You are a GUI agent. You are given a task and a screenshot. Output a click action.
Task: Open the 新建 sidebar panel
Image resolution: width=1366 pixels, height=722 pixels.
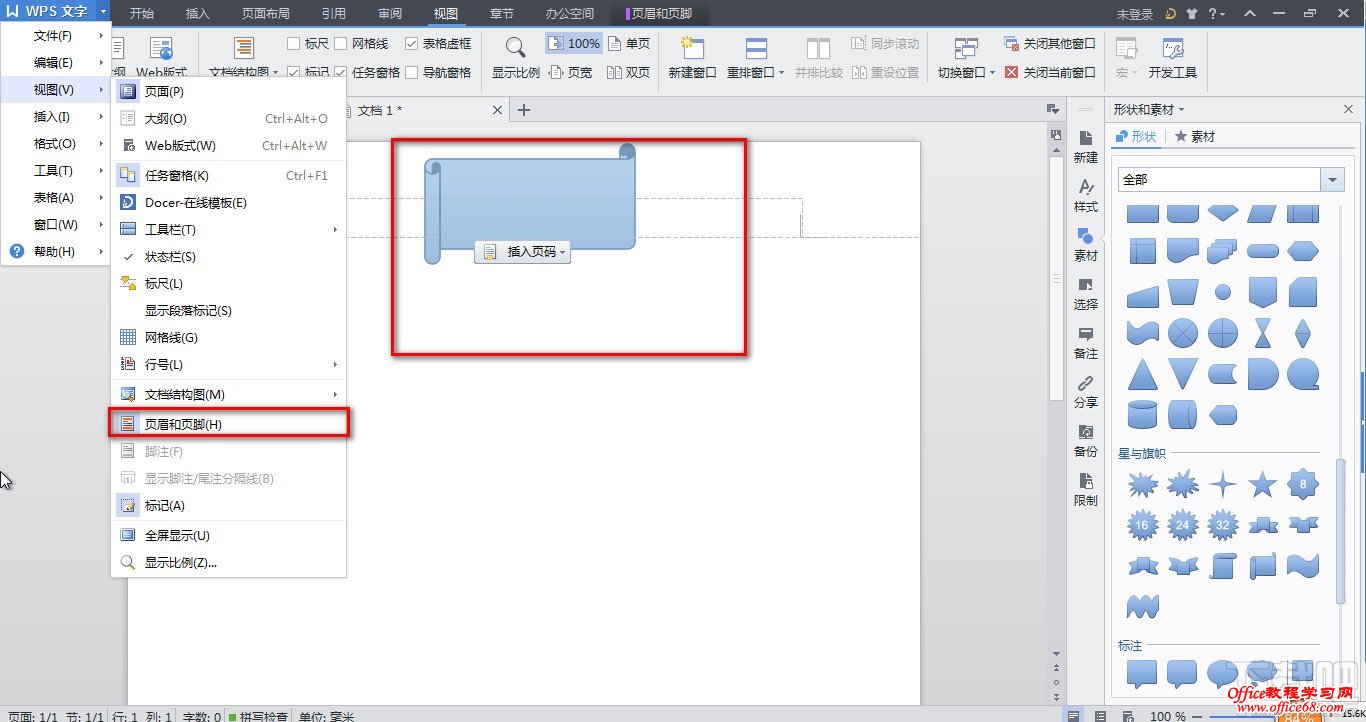[1086, 146]
